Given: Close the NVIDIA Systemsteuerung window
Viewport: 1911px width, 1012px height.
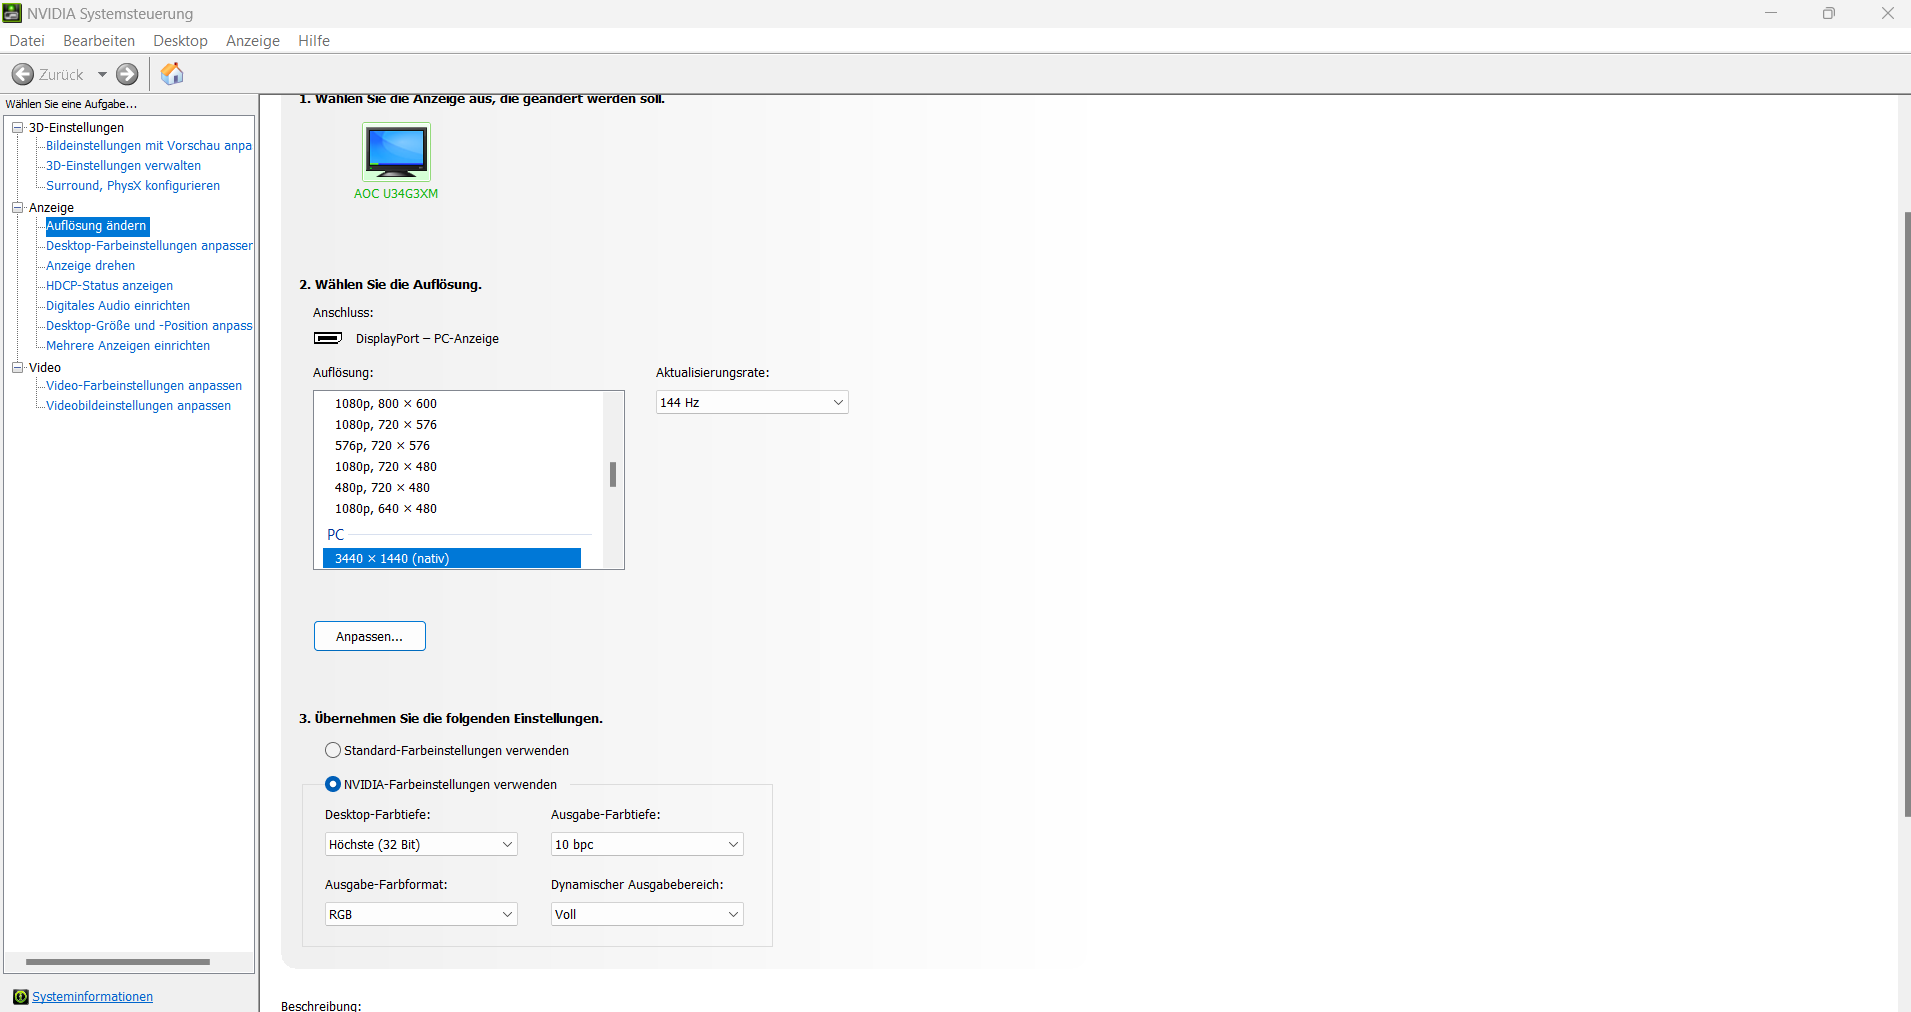Looking at the screenshot, I should coord(1887,13).
